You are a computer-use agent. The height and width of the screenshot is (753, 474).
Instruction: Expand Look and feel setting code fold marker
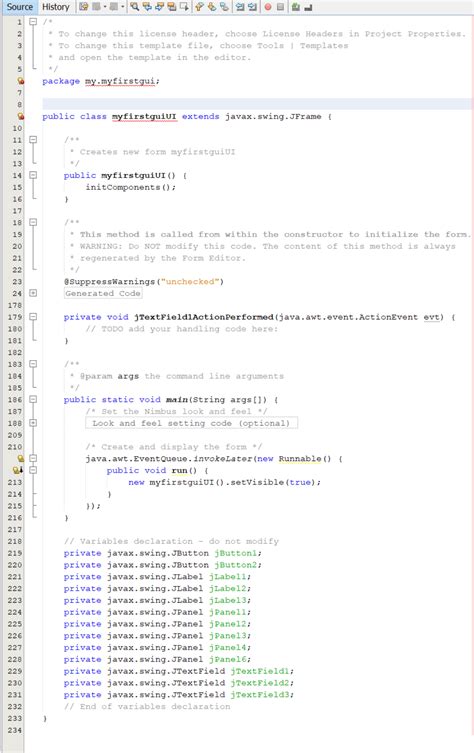coord(33,423)
